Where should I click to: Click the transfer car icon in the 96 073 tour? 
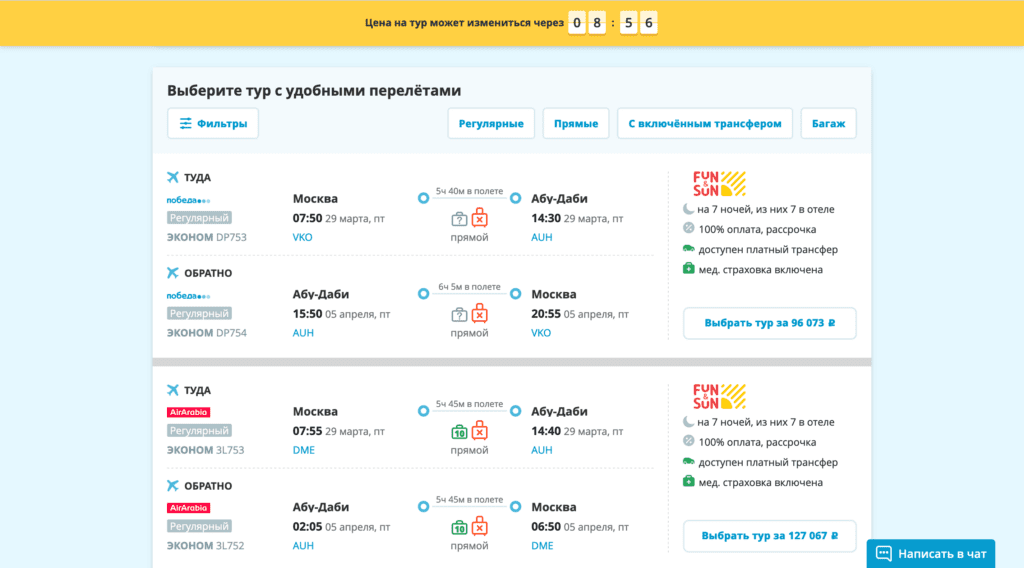pos(688,249)
